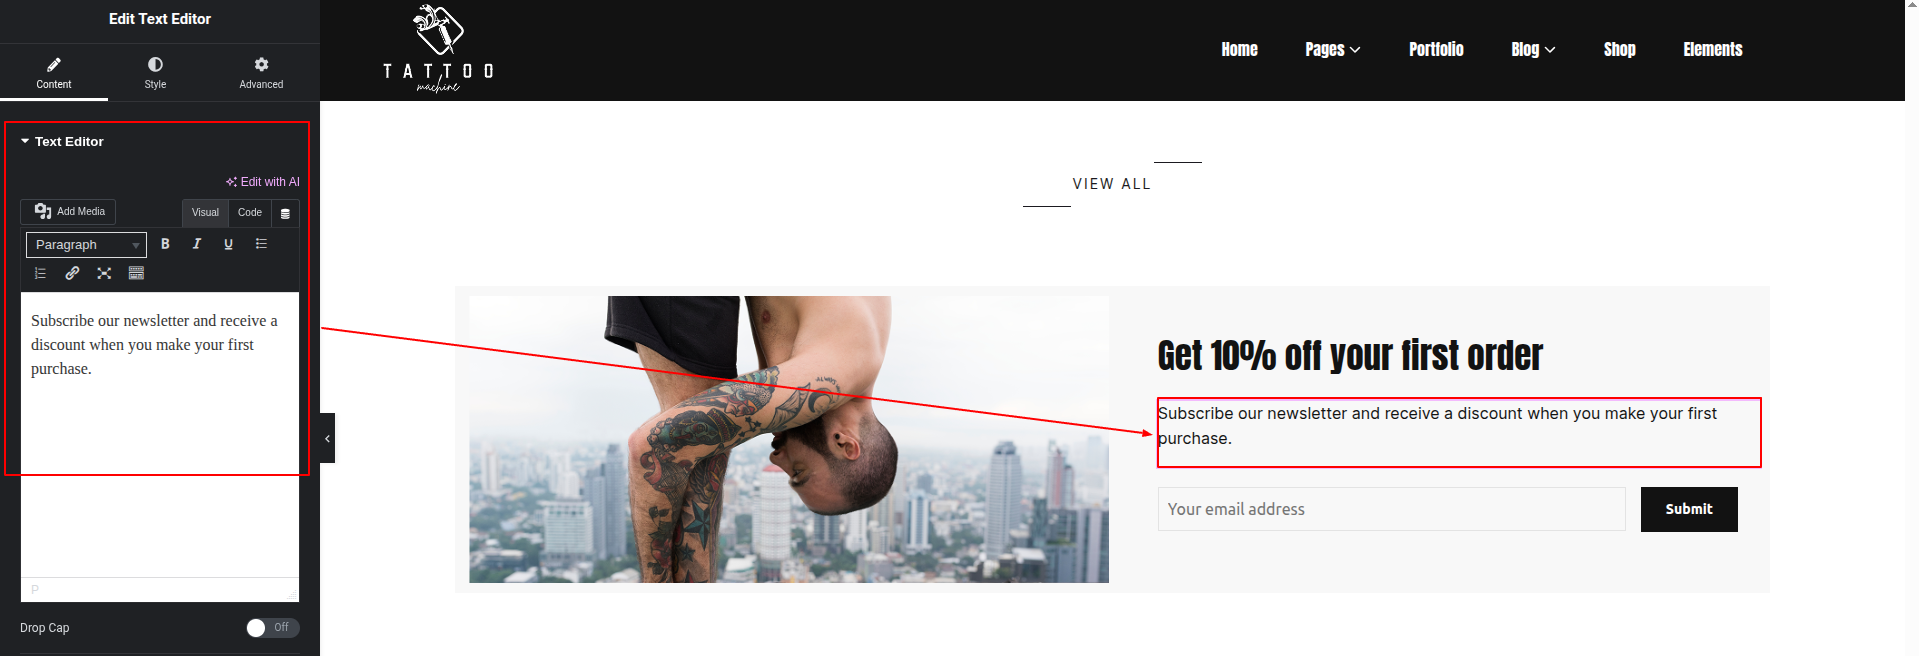Open dynamic tags stack icon
This screenshot has height=656, width=1919.
(285, 213)
